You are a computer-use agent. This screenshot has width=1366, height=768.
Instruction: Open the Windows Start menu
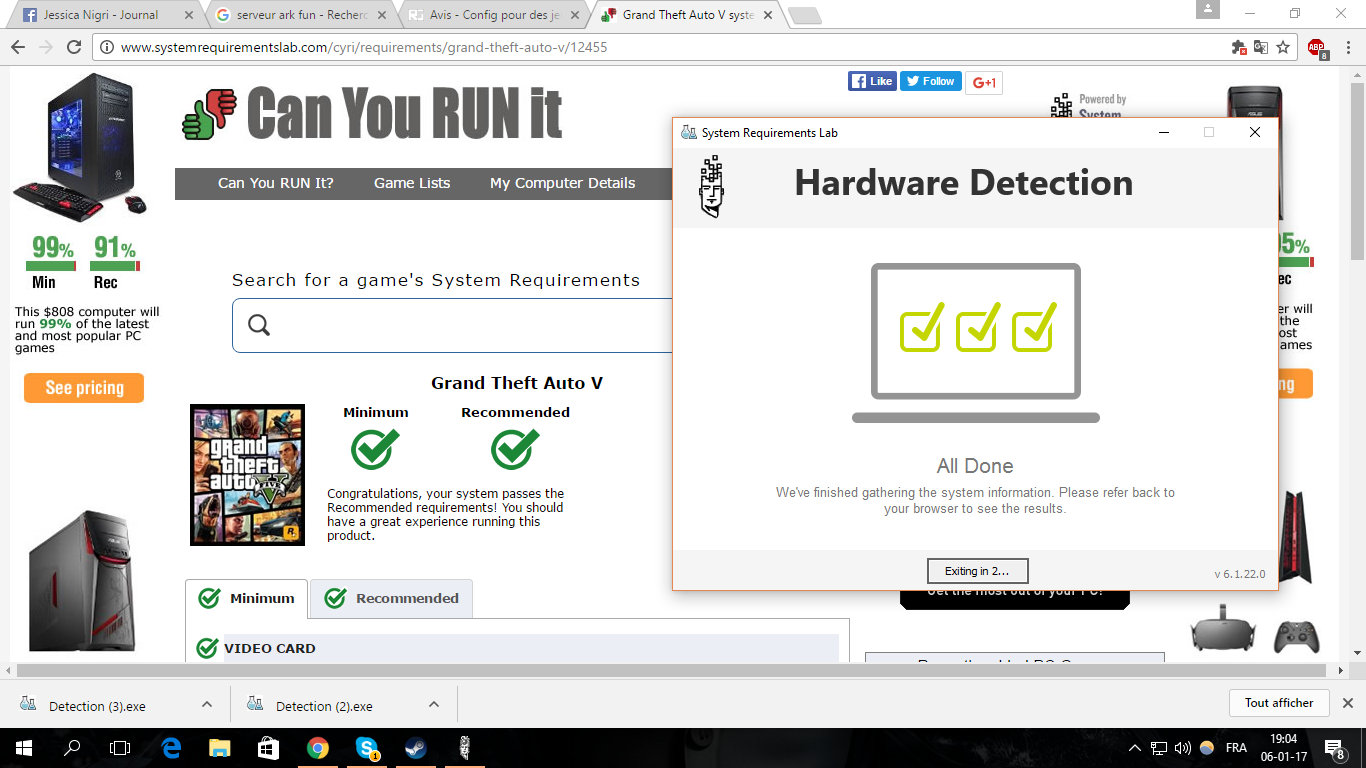point(23,747)
